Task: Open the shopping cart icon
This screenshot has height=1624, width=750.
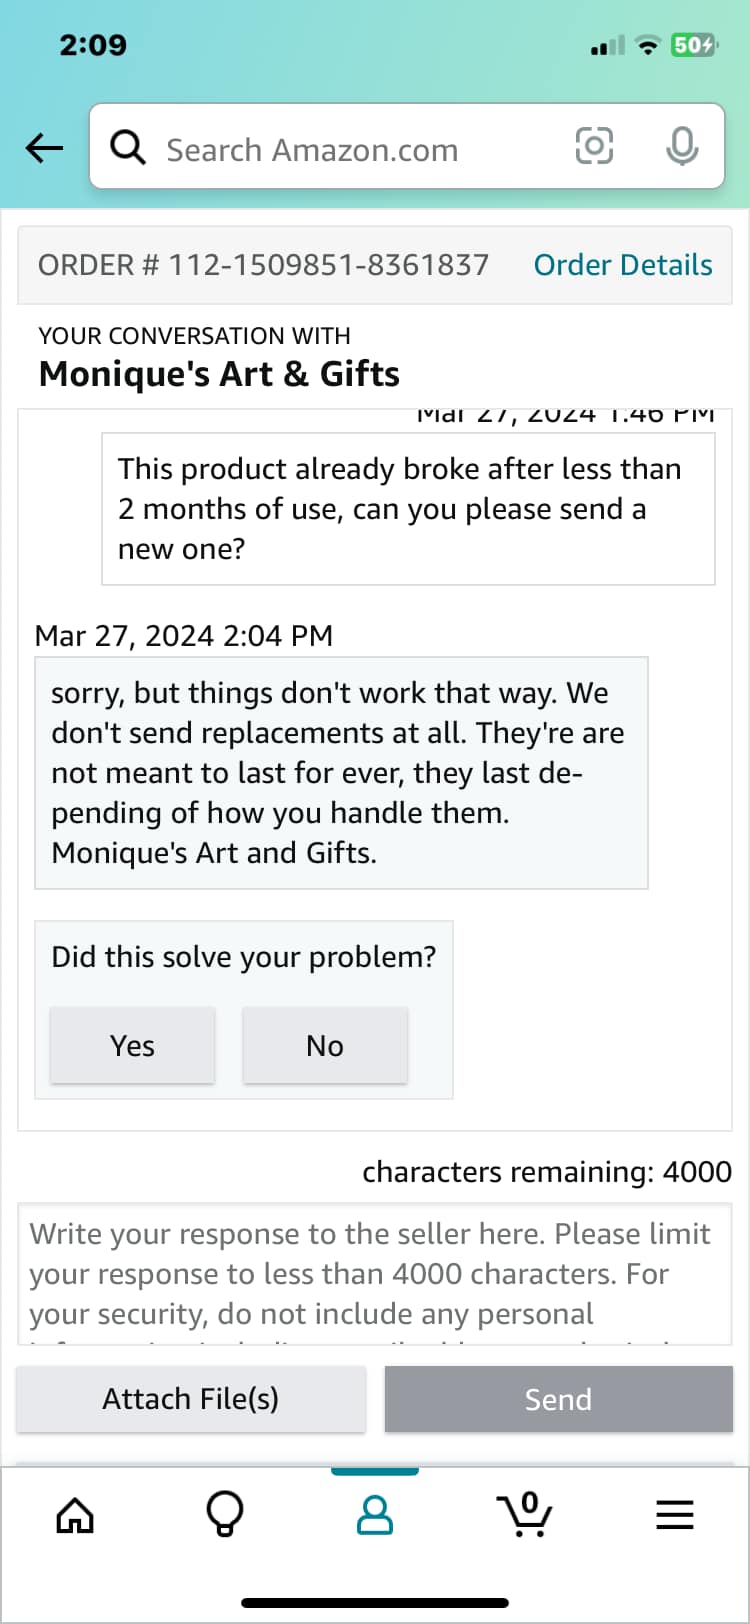Action: pos(526,1514)
